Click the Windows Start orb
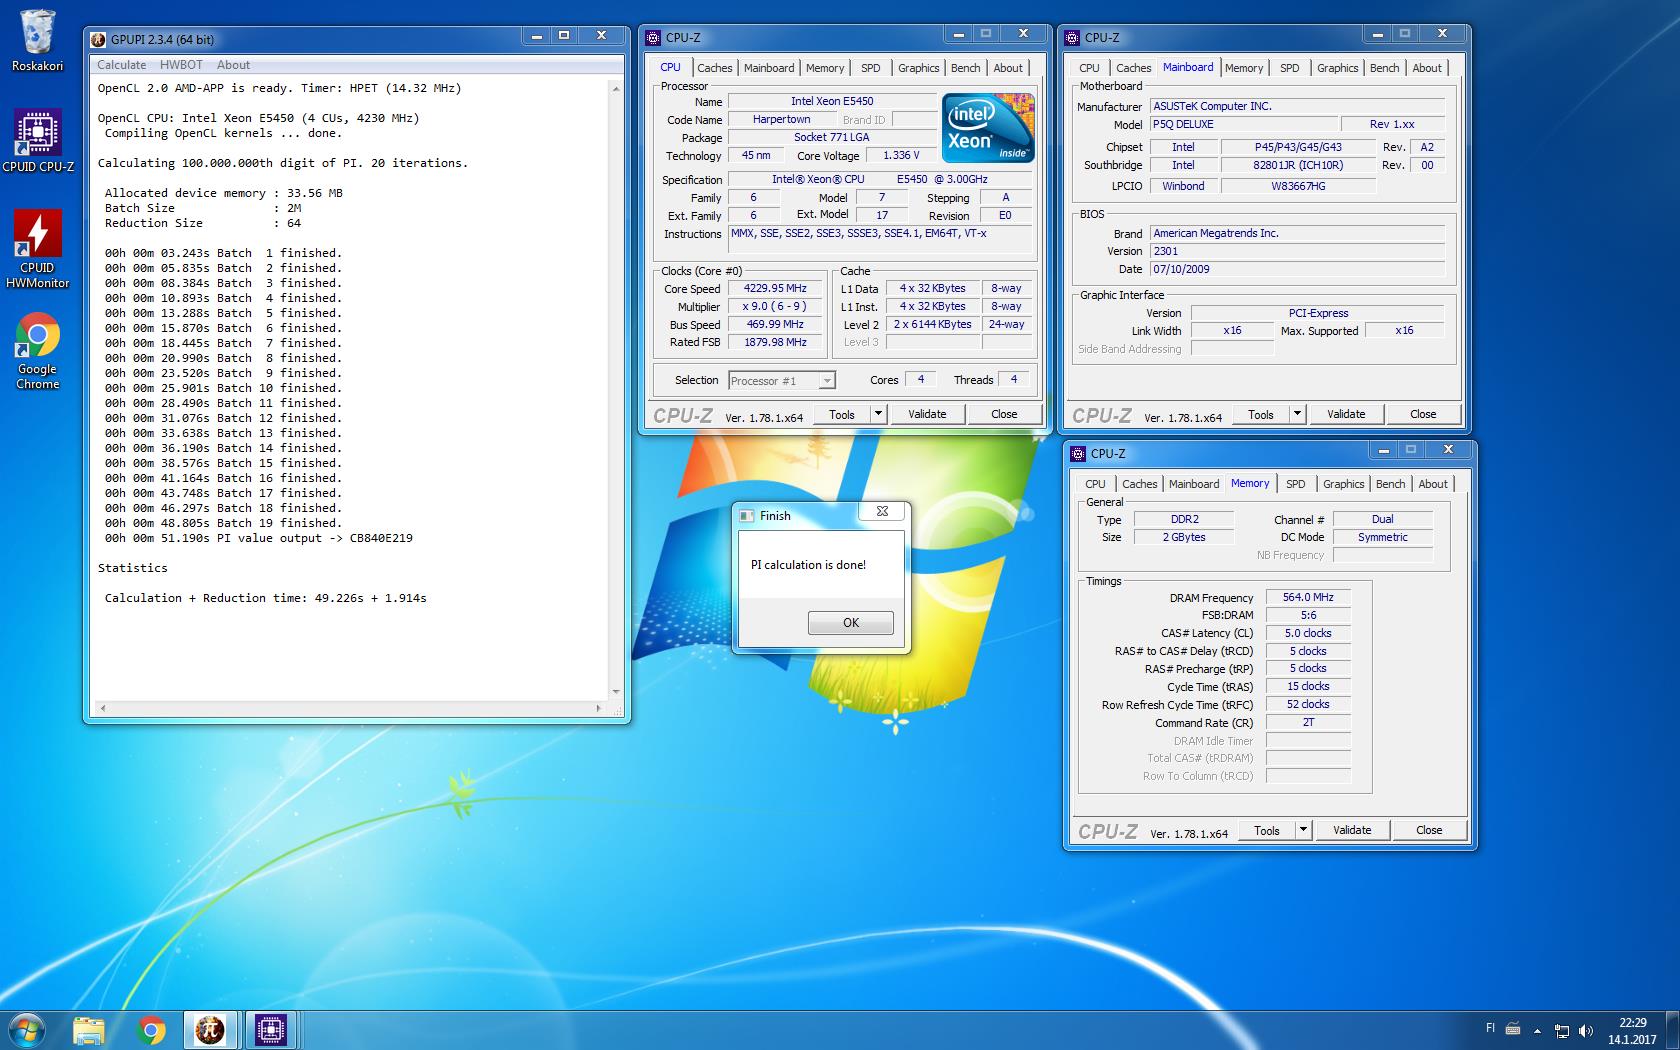Viewport: 1680px width, 1050px height. (x=27, y=1029)
